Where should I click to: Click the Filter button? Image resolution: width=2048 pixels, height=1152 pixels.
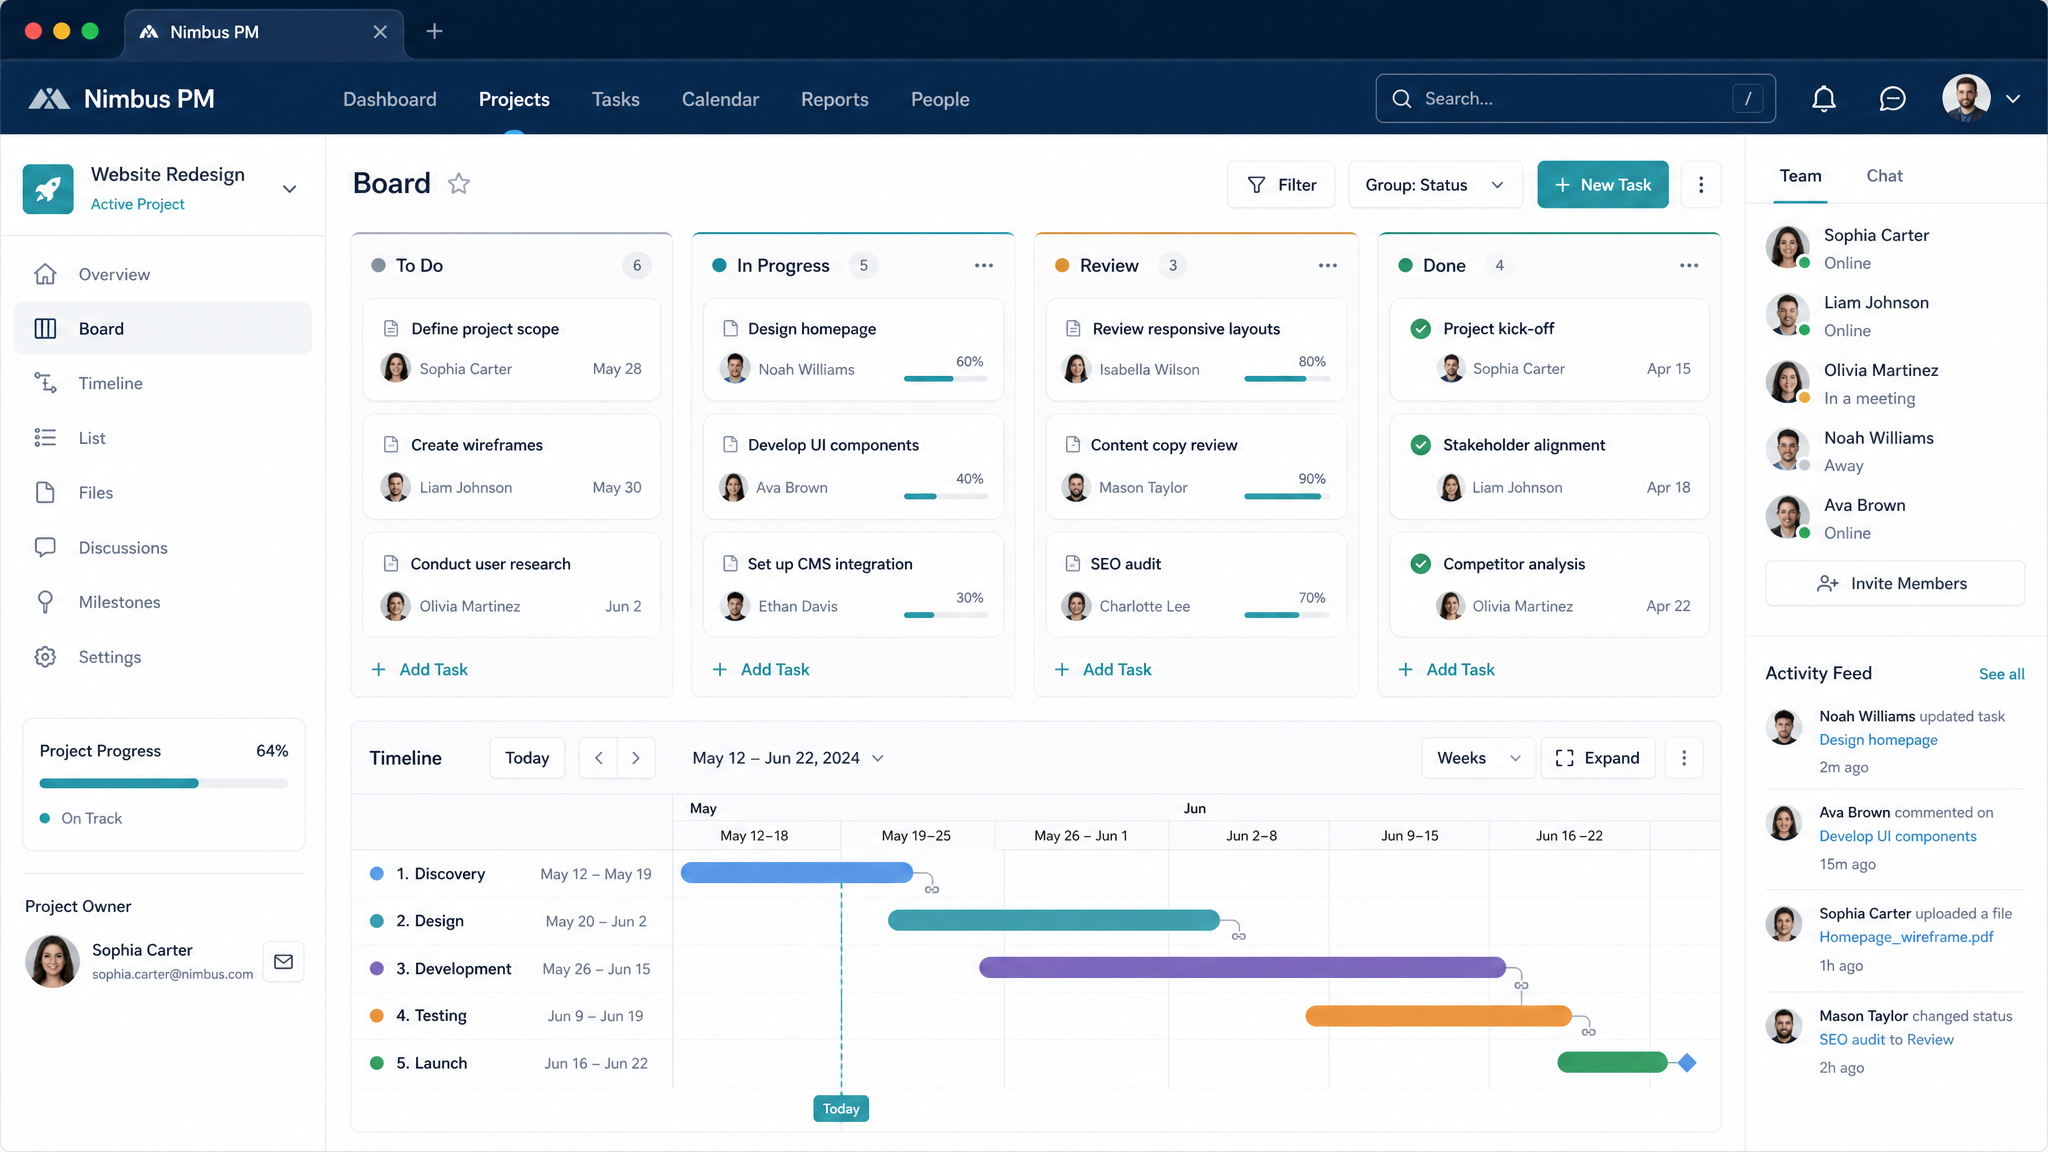point(1281,185)
